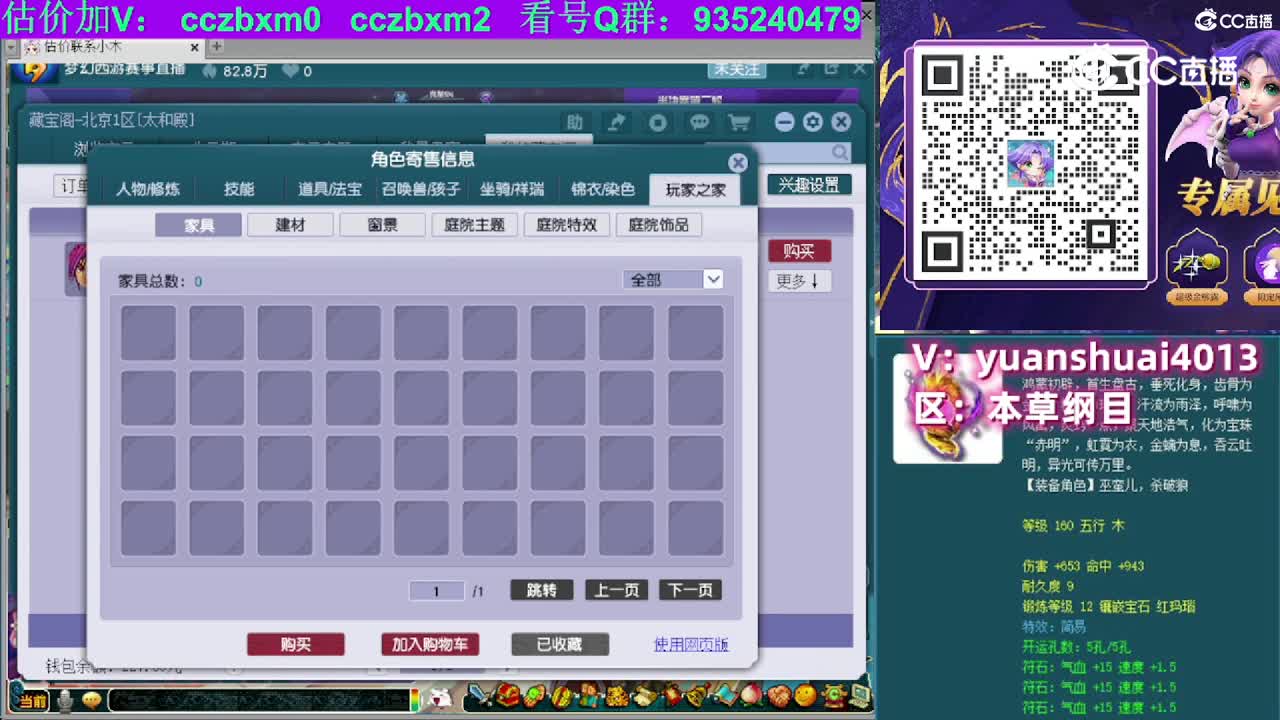Select the 庭院特效 sub-tab
Image resolution: width=1280 pixels, height=720 pixels.
click(566, 225)
